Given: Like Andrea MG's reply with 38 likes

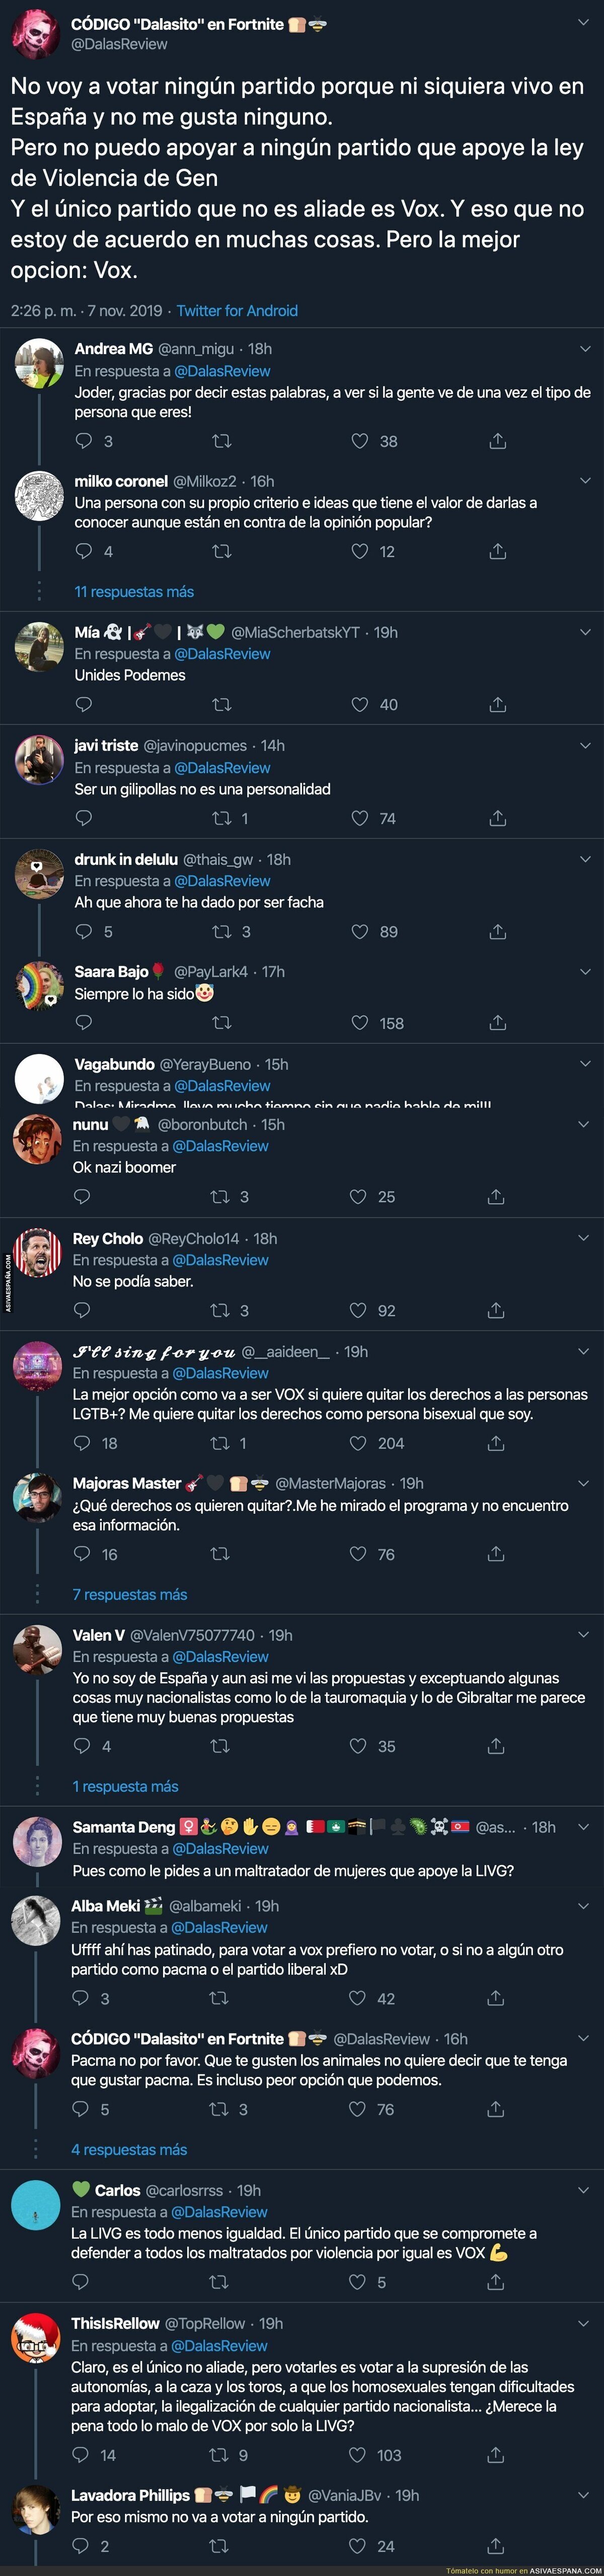Looking at the screenshot, I should point(360,441).
